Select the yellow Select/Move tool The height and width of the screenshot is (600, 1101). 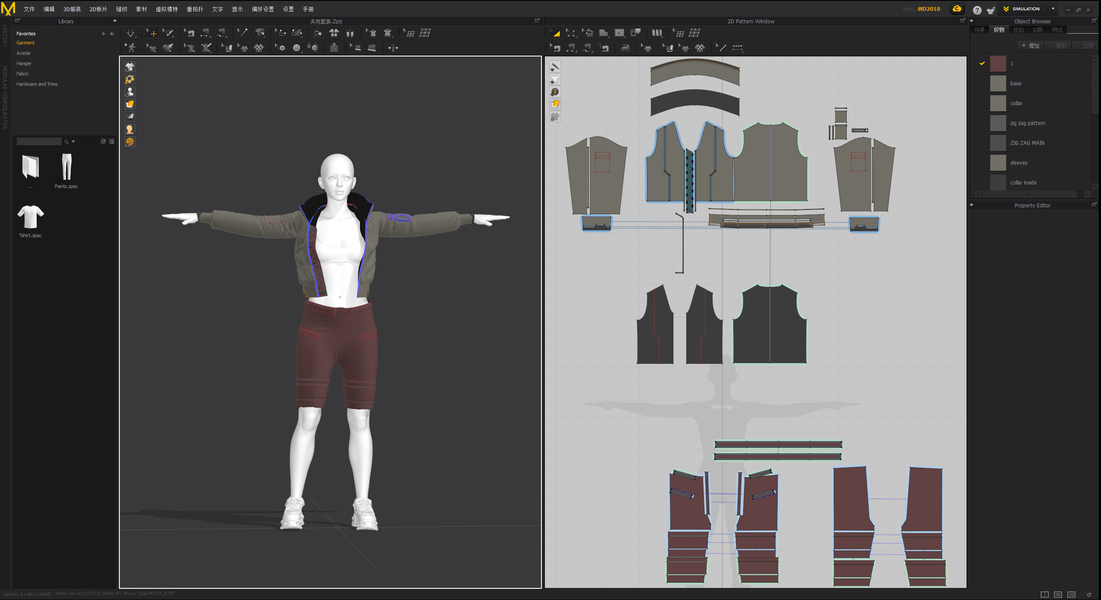click(x=153, y=33)
